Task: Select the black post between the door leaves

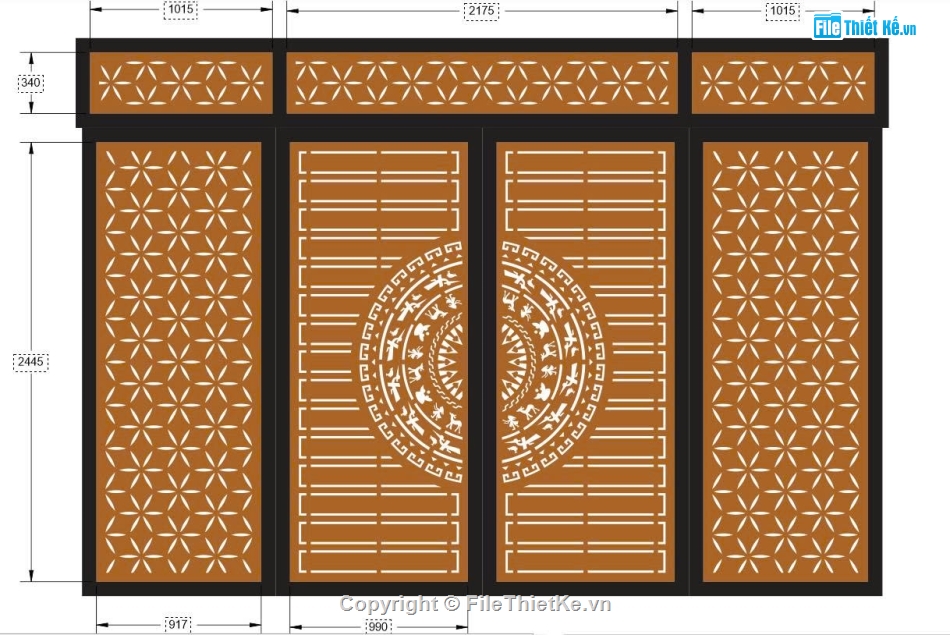Action: click(482, 362)
